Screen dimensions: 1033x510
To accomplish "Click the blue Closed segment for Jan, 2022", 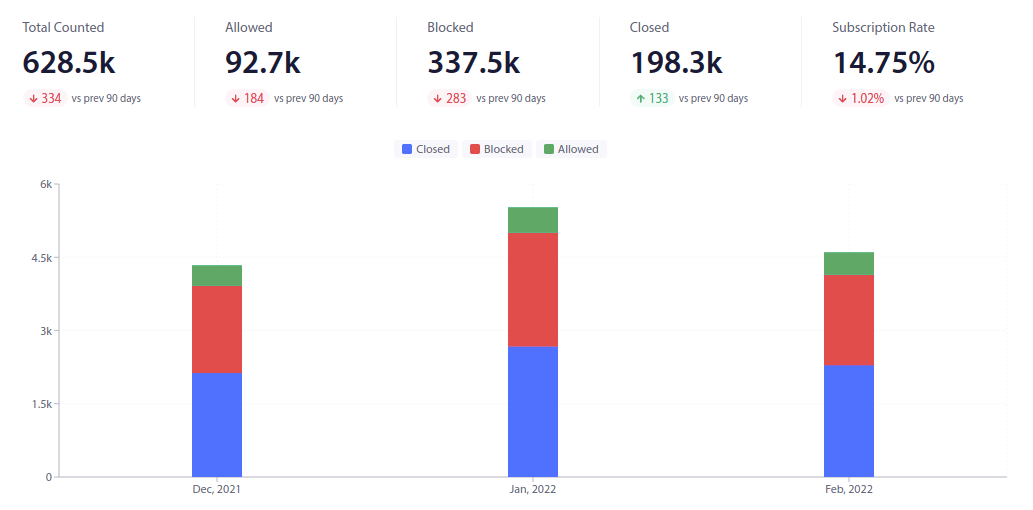I will pyautogui.click(x=533, y=411).
